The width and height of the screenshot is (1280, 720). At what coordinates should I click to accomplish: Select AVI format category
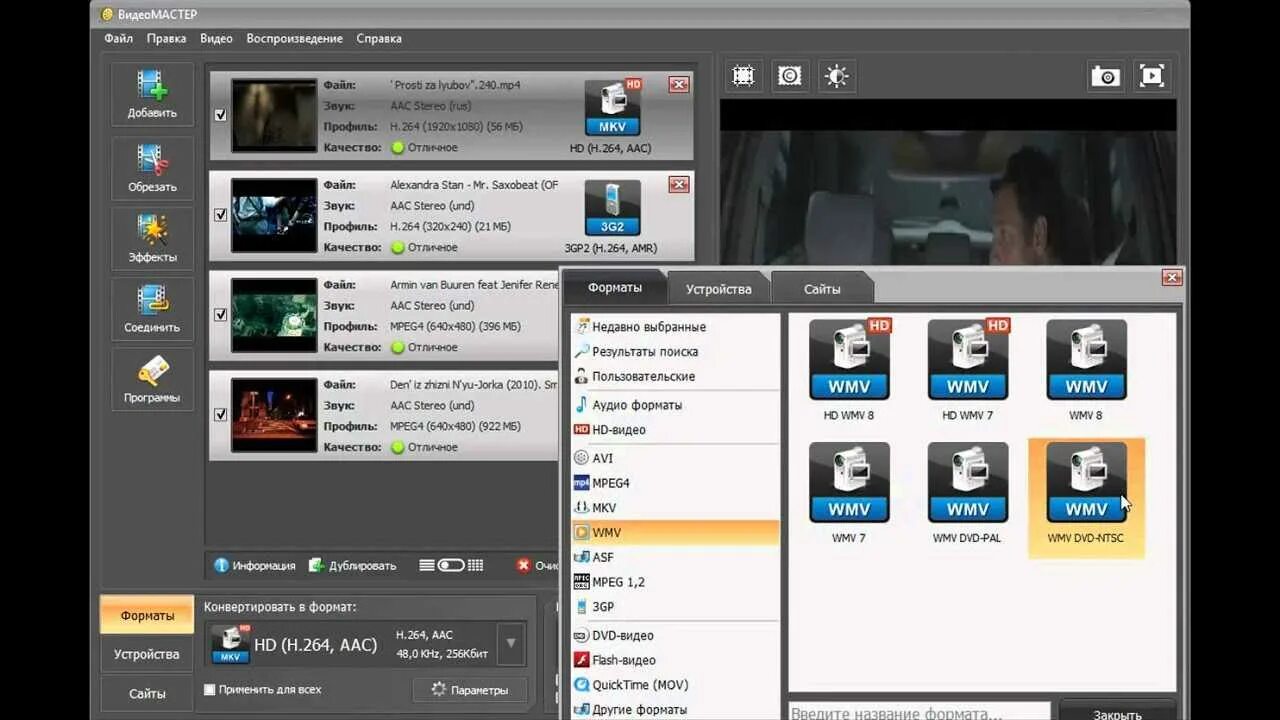point(675,458)
